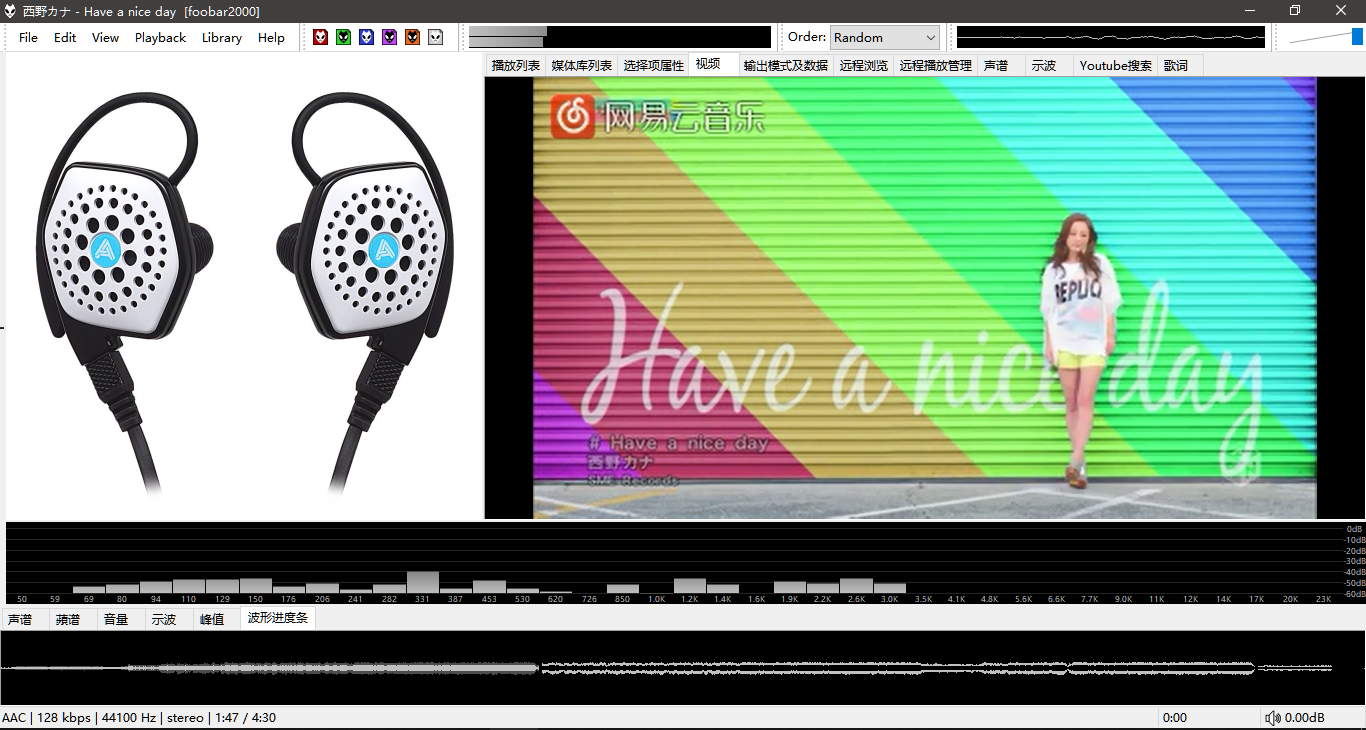Click the volume slider handle
Viewport: 1366px width, 730px height.
coord(1357,37)
